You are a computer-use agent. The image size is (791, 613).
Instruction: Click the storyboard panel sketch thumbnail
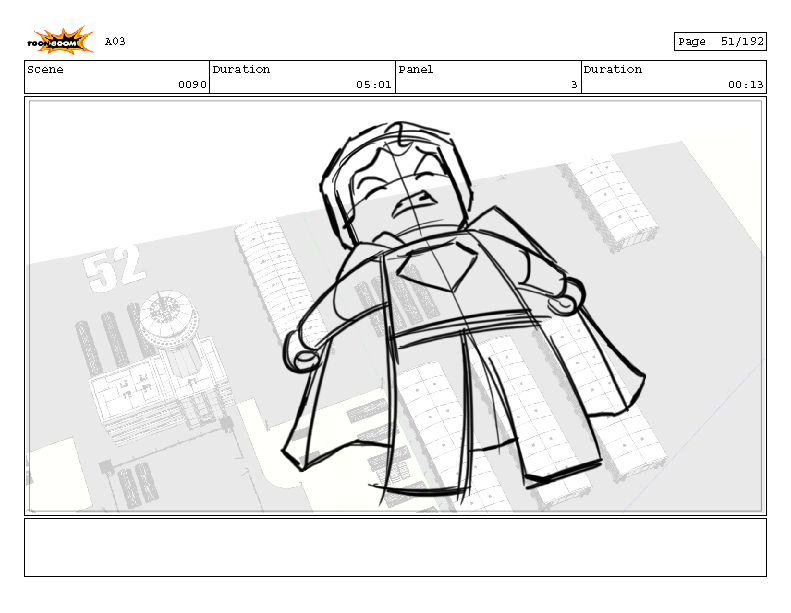396,306
